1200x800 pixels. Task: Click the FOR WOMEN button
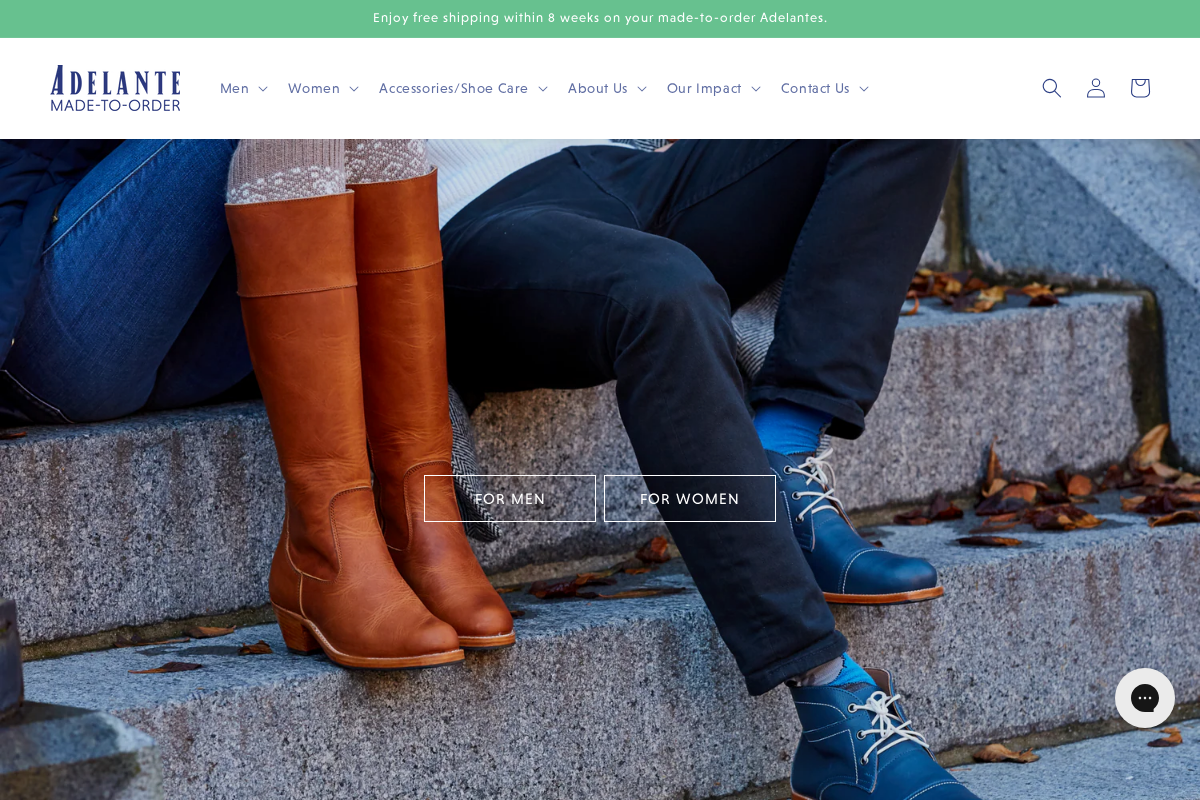click(x=690, y=498)
